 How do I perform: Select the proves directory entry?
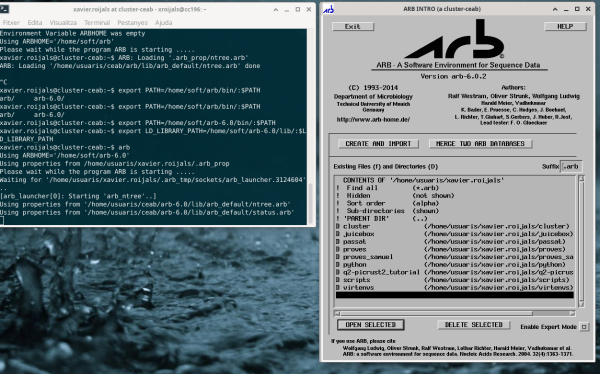[455, 249]
